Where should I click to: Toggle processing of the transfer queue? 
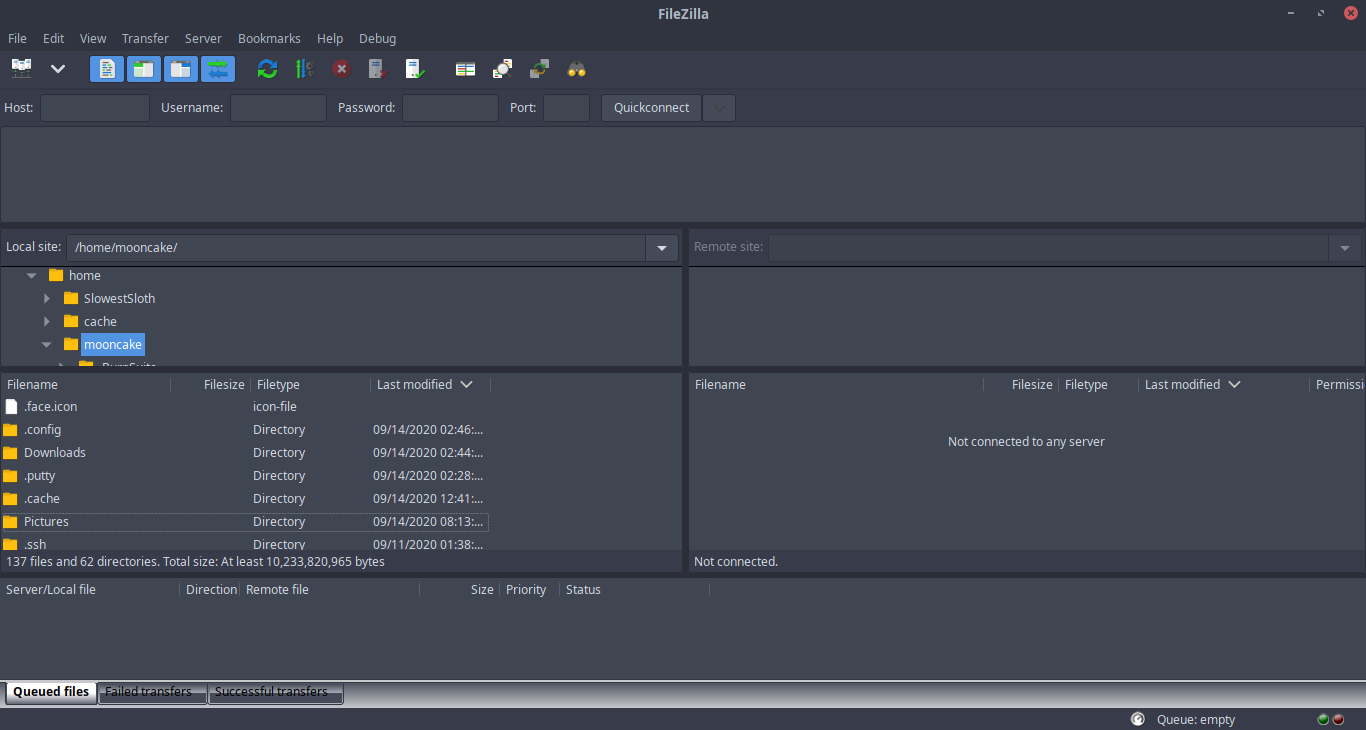(305, 69)
